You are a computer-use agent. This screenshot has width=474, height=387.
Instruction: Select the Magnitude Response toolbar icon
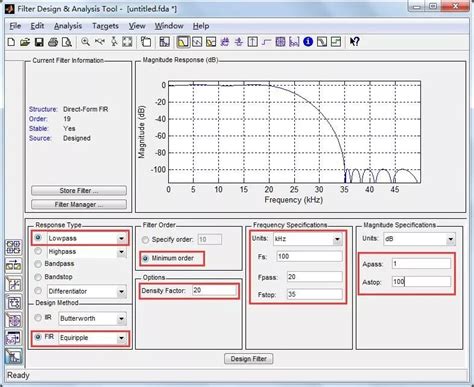tap(183, 42)
